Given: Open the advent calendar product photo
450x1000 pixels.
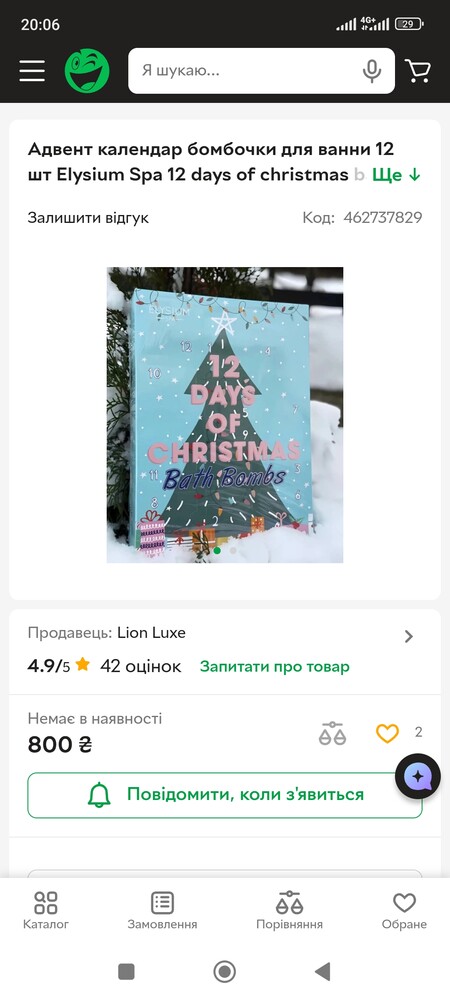Looking at the screenshot, I should tap(225, 415).
